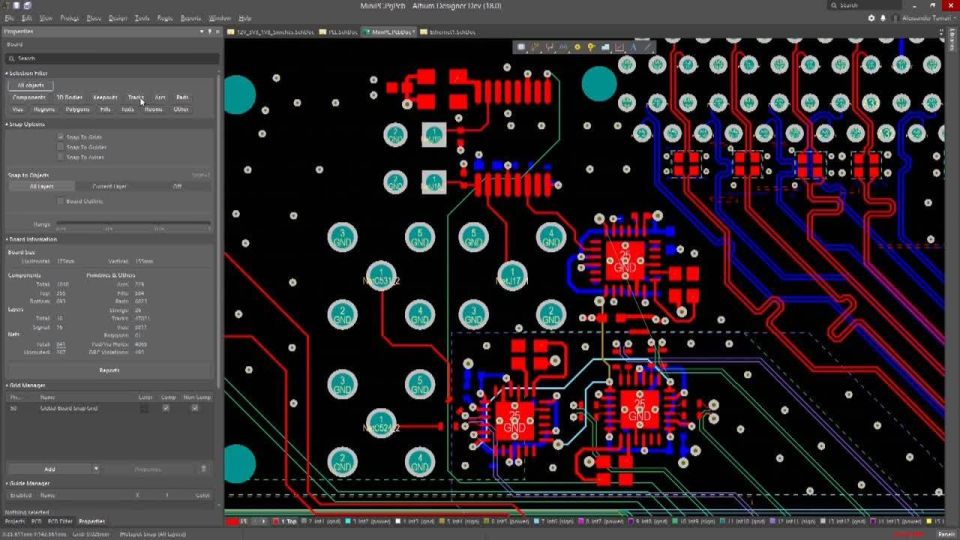Pin the Properties panel

pos(209,31)
